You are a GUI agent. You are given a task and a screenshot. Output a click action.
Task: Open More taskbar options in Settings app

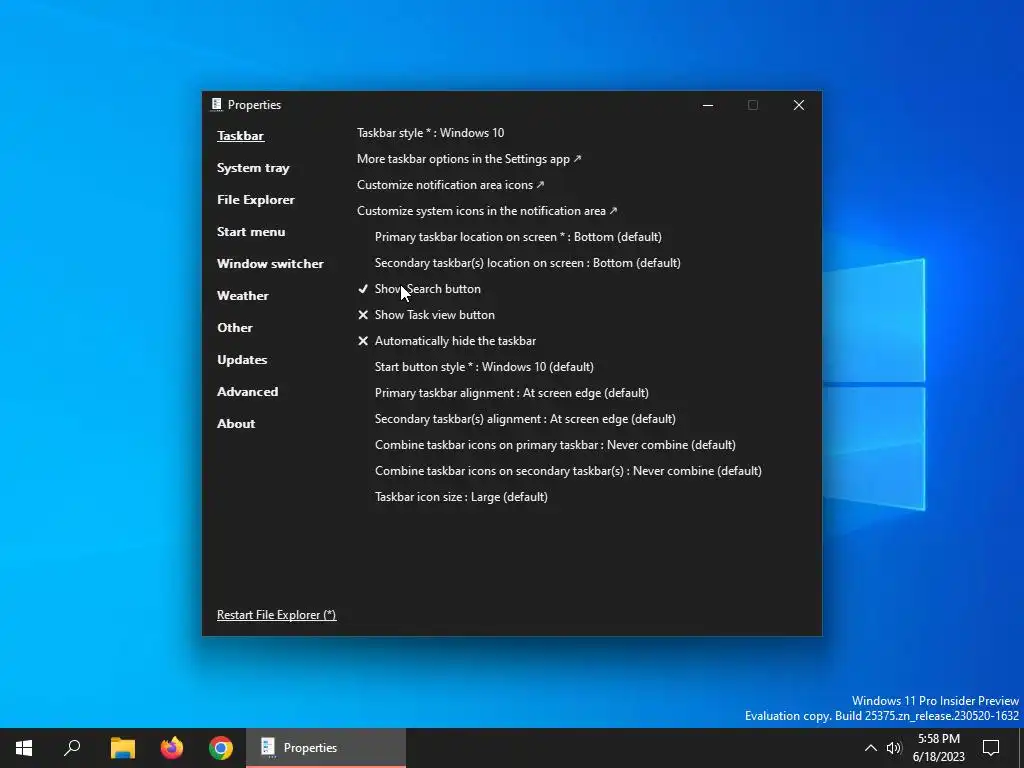(x=469, y=159)
